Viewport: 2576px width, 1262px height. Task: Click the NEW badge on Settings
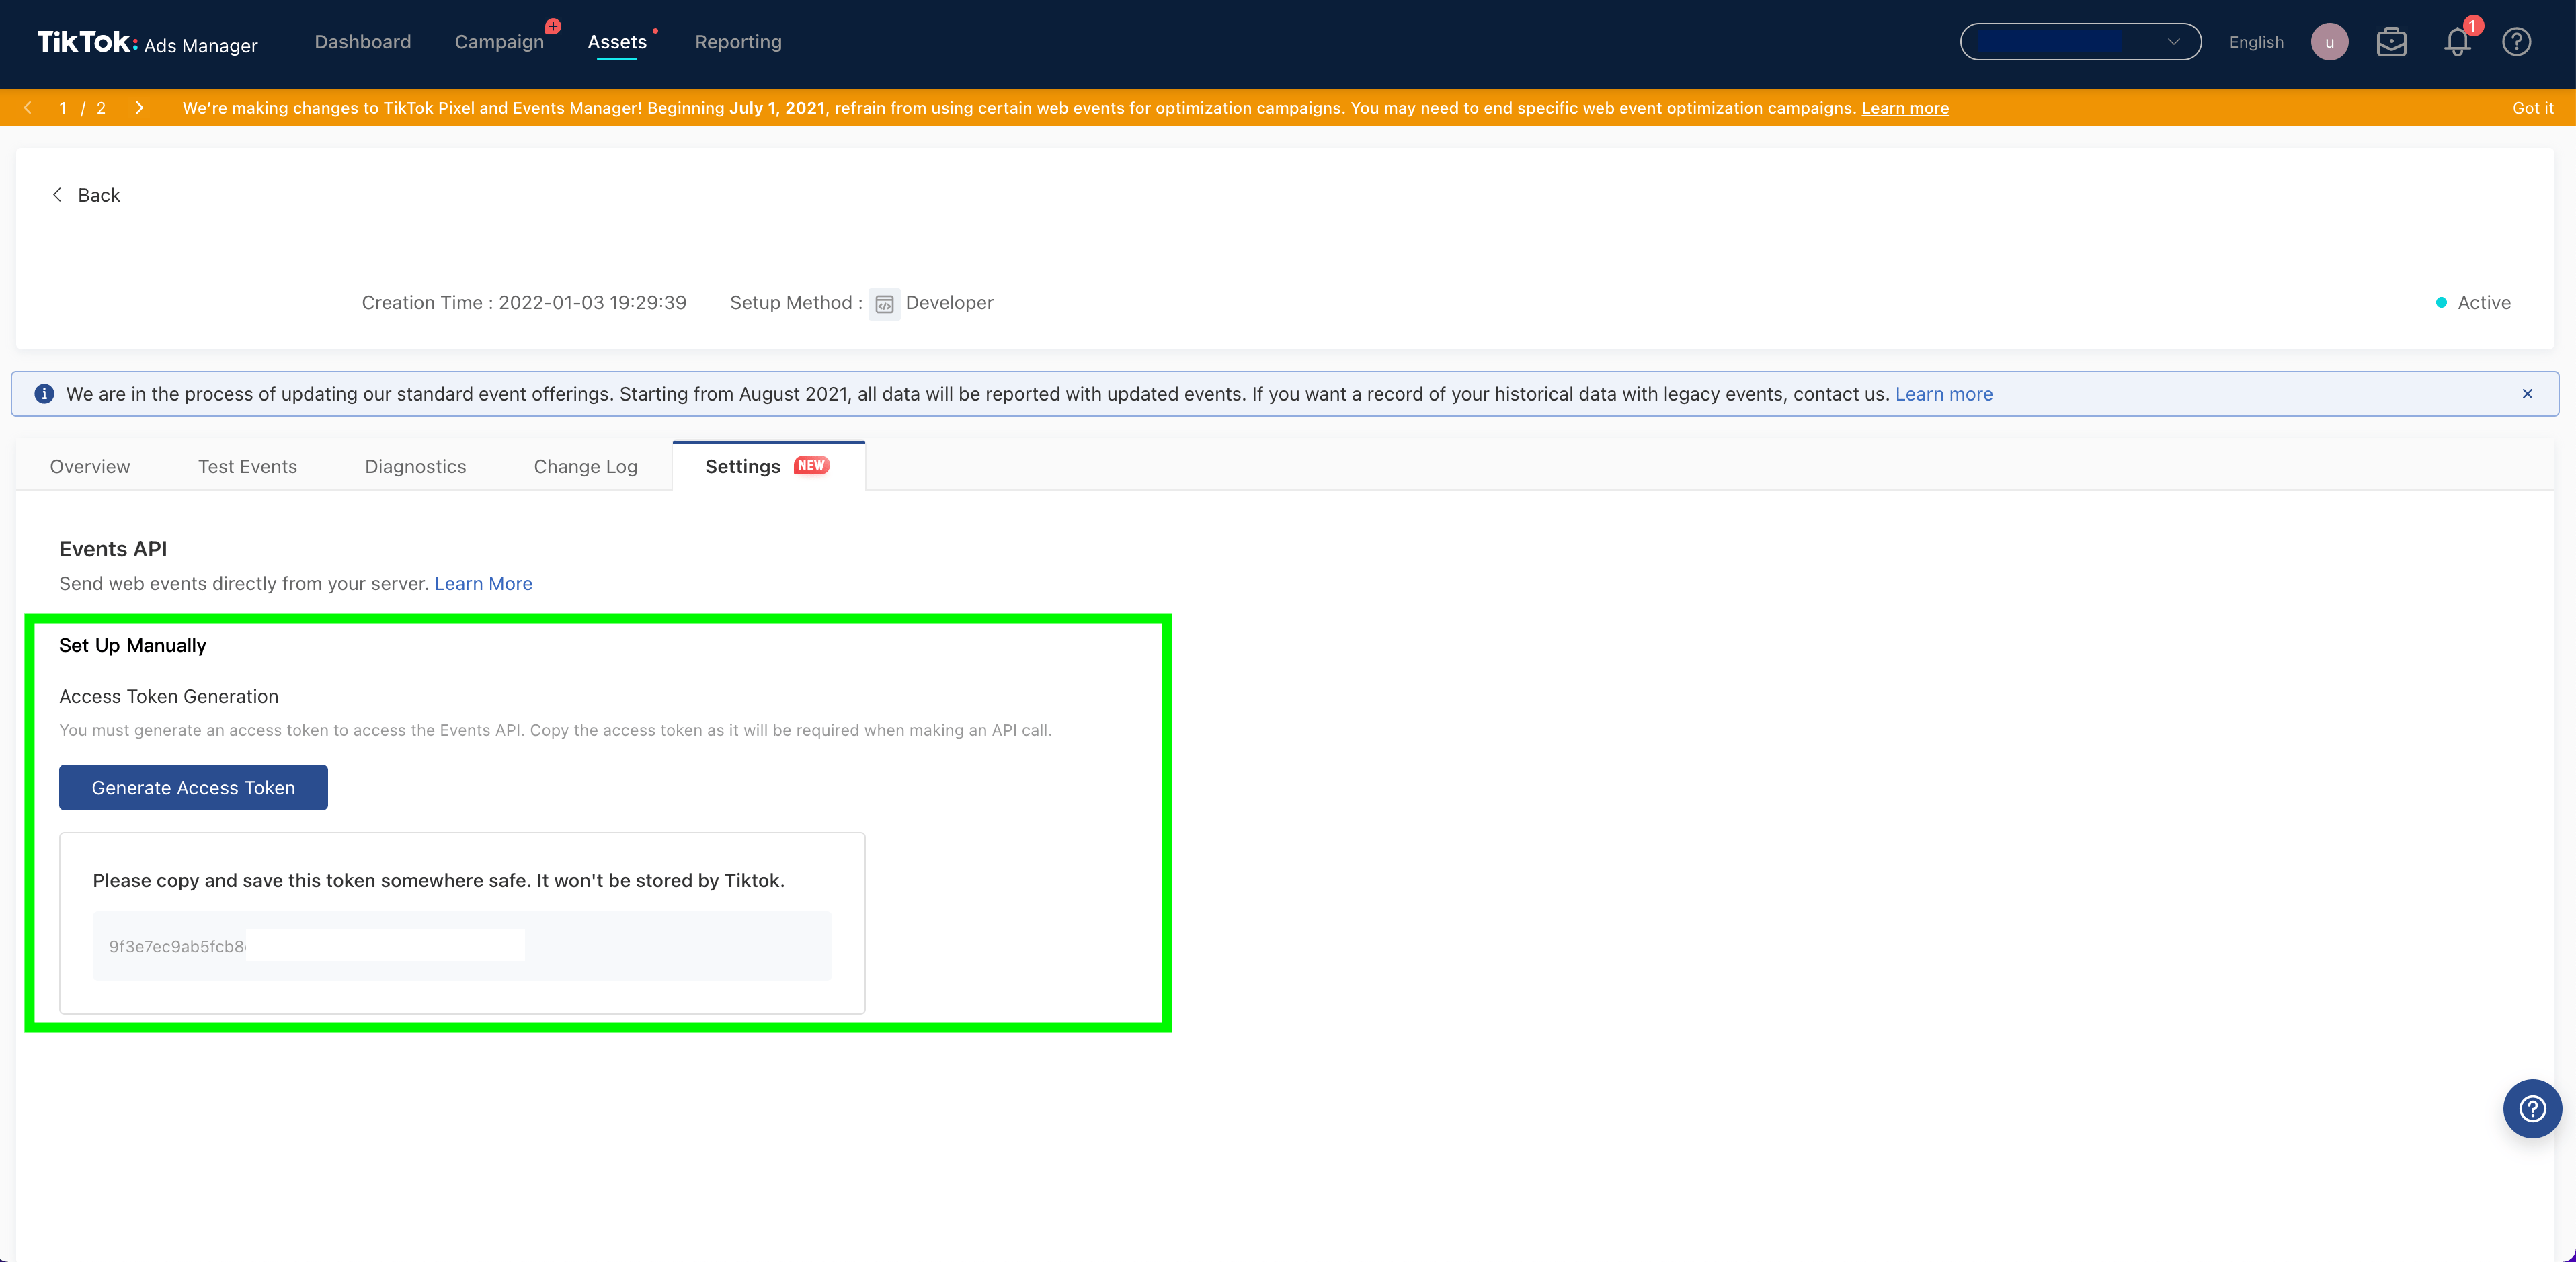pos(811,466)
